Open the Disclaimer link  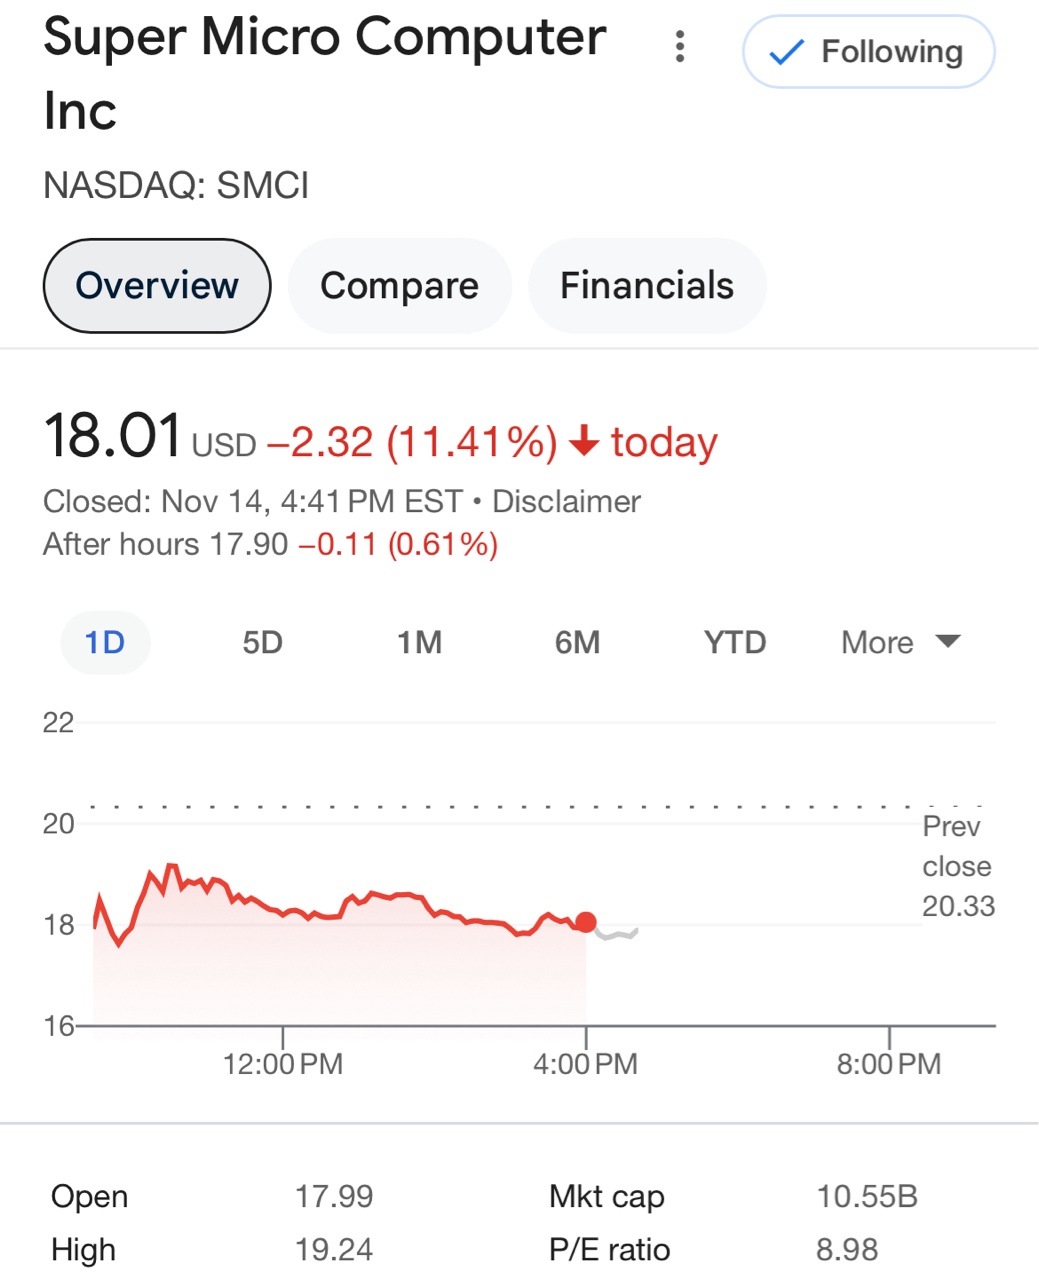(x=566, y=501)
